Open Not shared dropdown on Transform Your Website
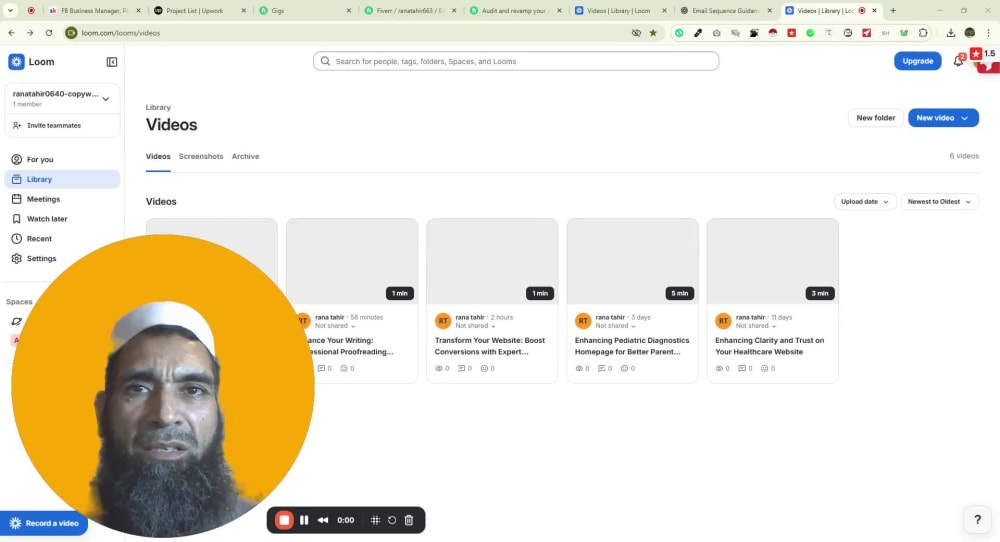1000x542 pixels. click(475, 326)
